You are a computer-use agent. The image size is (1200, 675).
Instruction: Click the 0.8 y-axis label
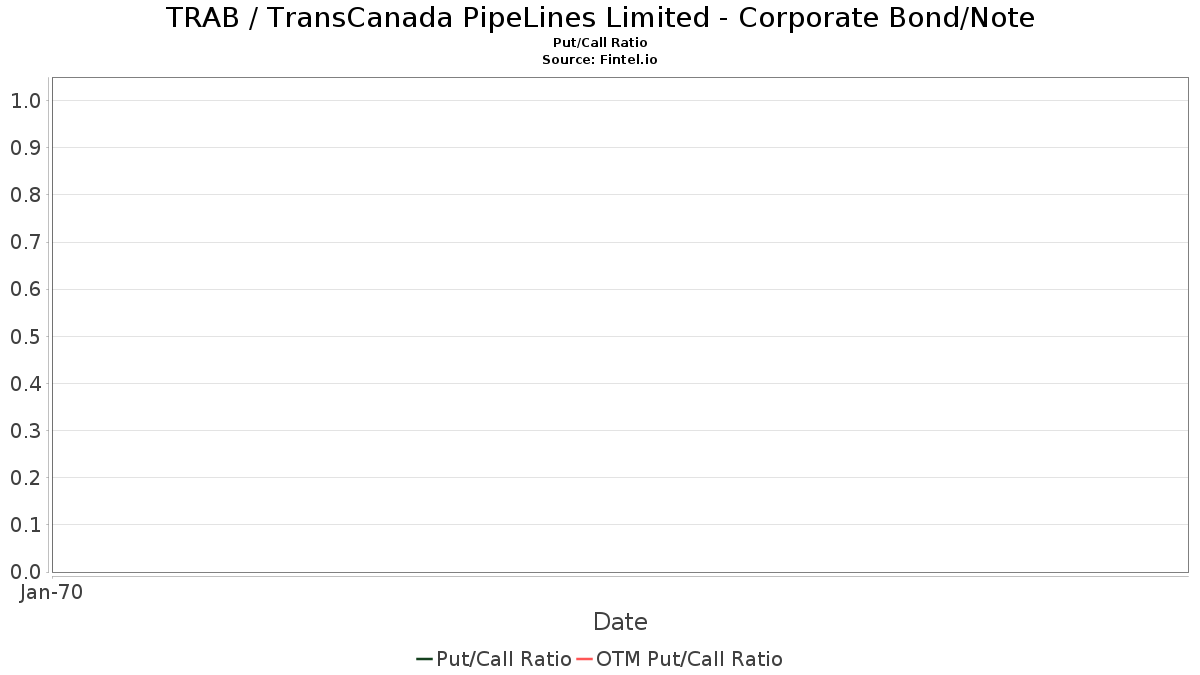tap(25, 195)
